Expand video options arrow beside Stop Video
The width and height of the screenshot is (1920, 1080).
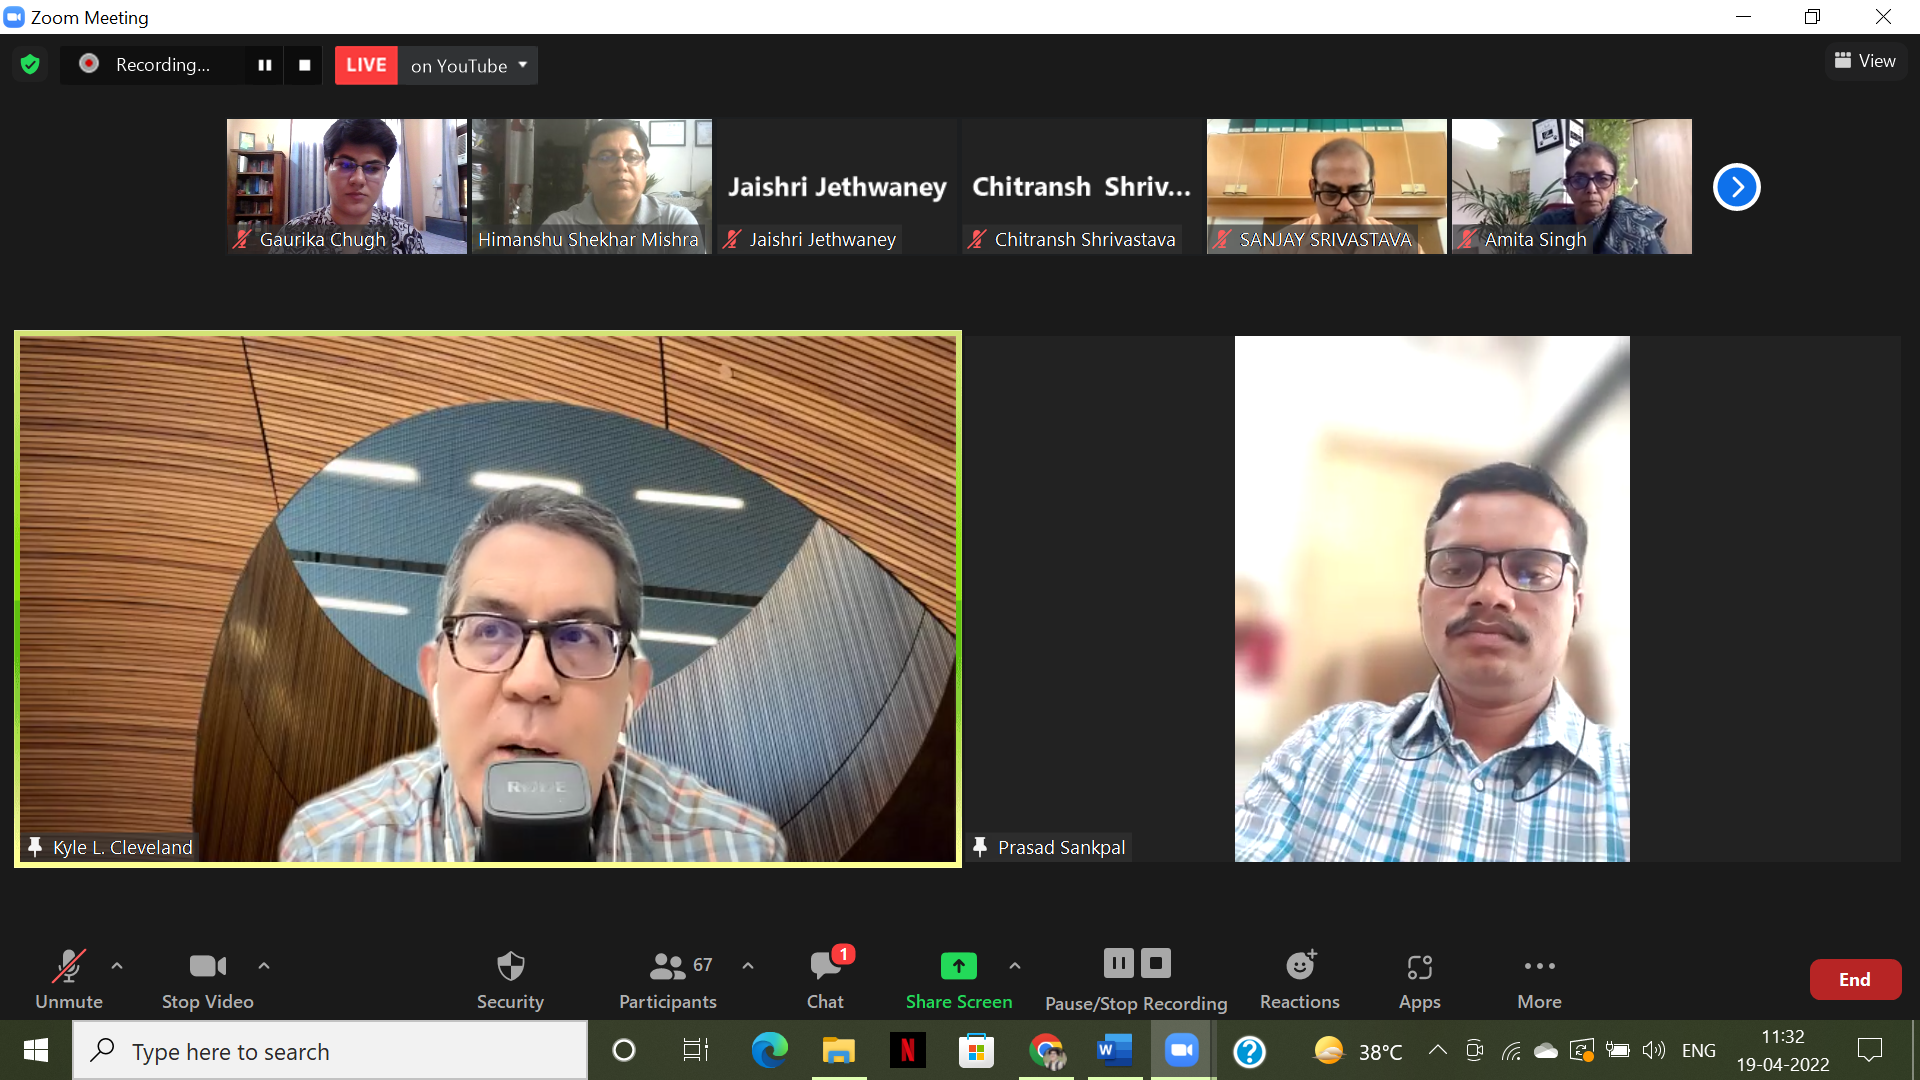point(264,966)
